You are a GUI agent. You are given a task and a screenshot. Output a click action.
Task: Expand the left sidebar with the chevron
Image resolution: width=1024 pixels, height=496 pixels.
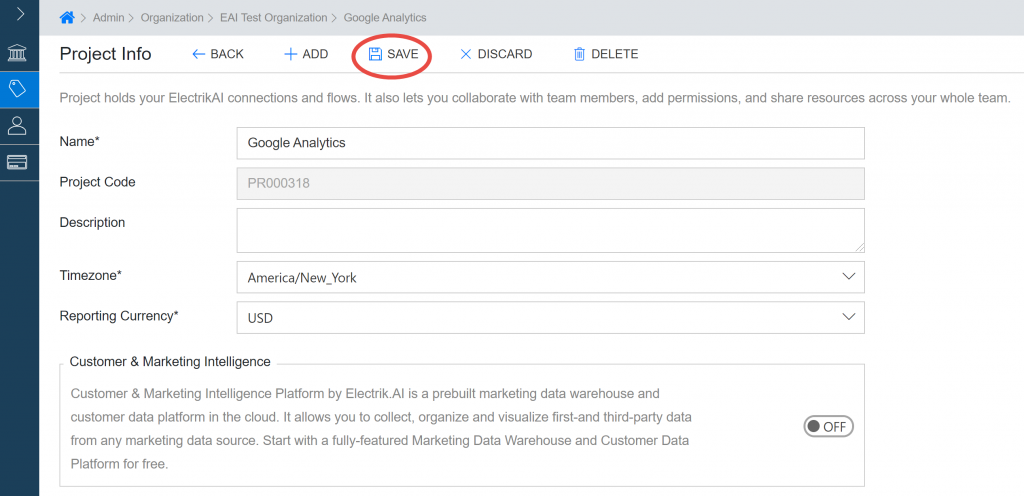point(20,14)
